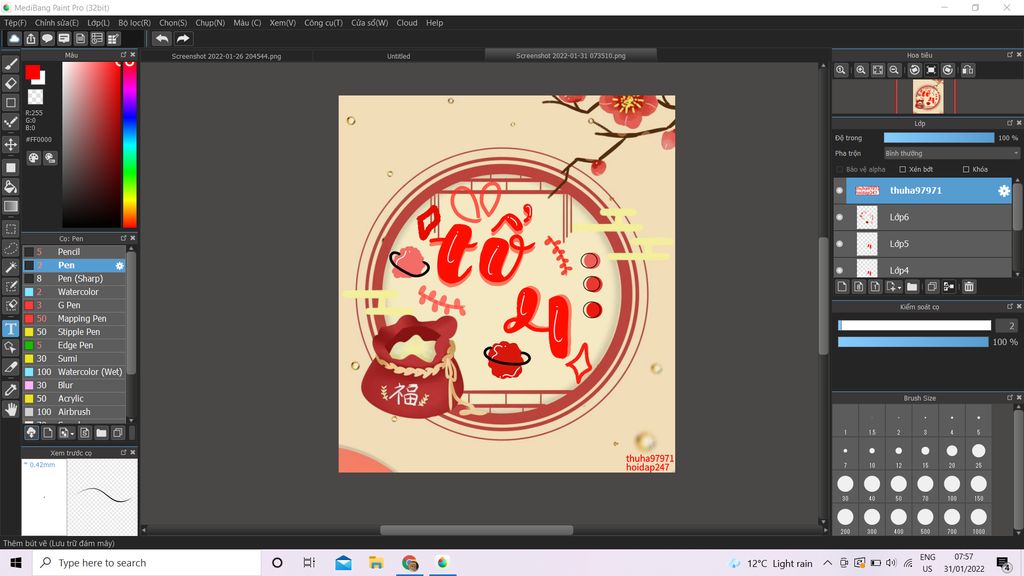Toggle Bảo vệ alpha checkbox

point(840,169)
